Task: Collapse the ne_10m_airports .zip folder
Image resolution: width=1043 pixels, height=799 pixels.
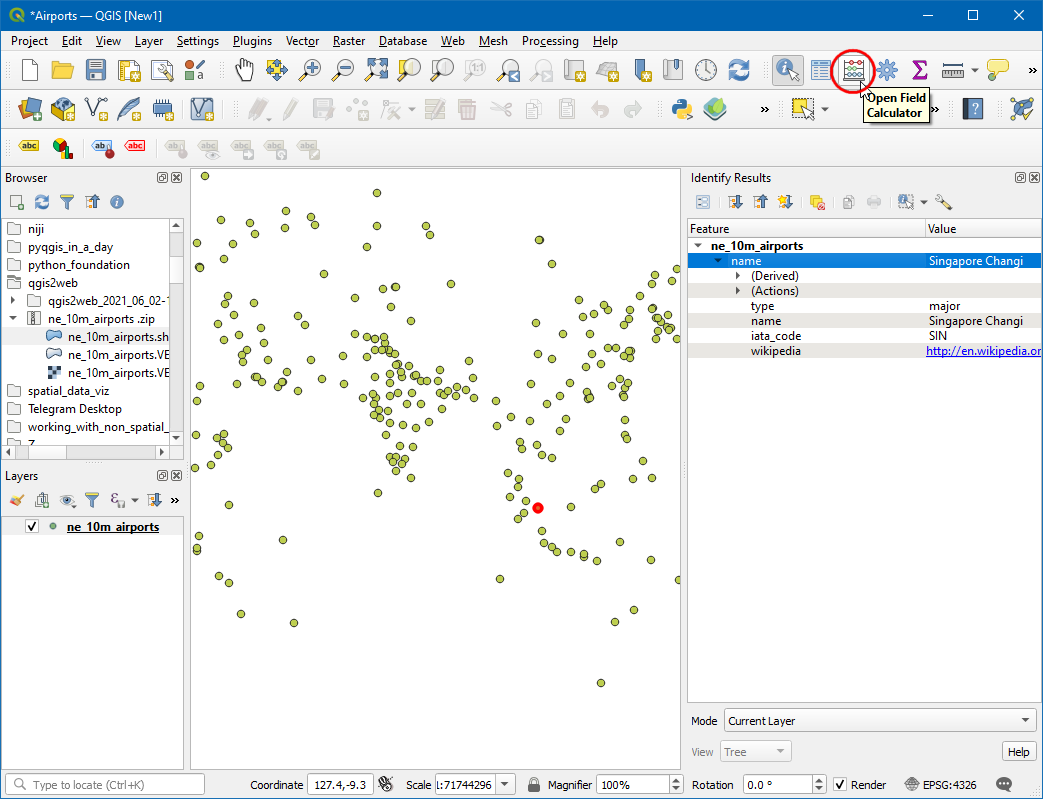Action: coord(13,319)
